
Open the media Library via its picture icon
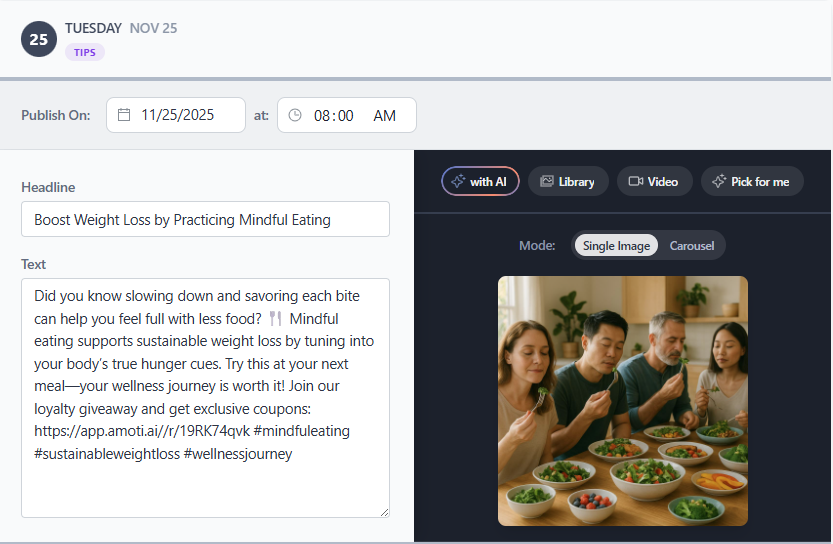546,181
